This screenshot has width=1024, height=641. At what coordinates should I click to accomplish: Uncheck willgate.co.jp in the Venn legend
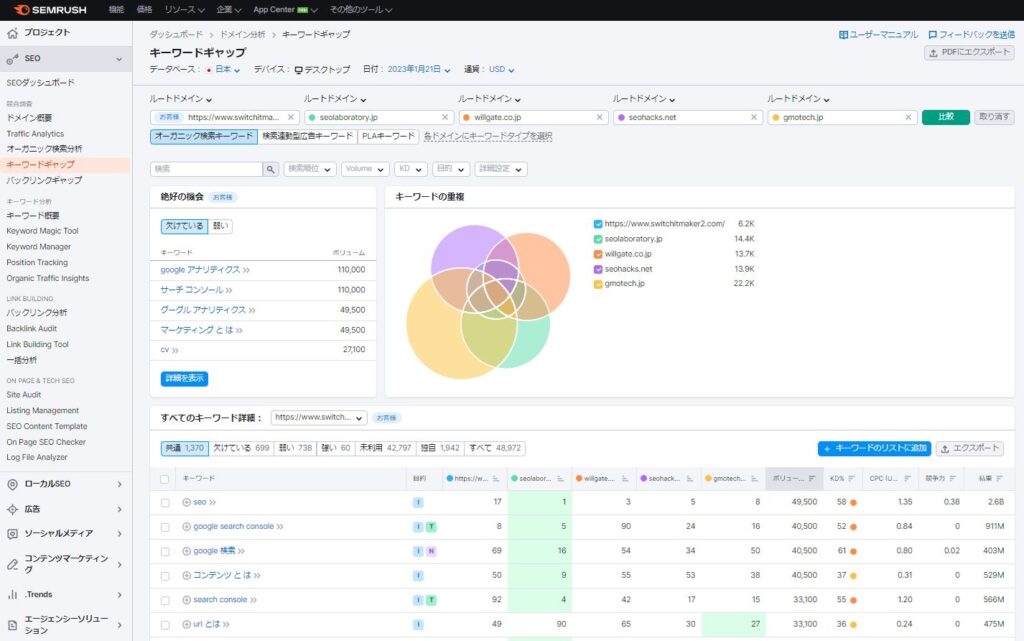598,254
